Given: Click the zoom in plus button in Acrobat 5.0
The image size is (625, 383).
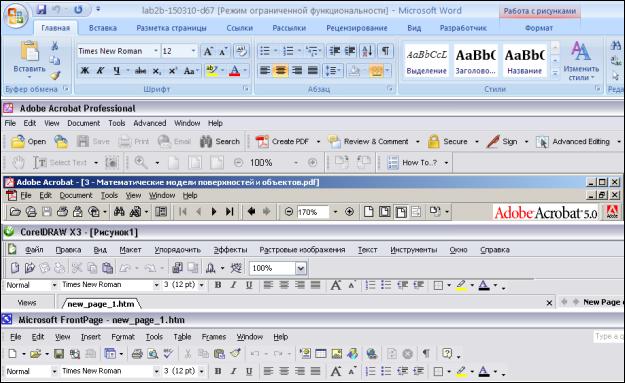Looking at the screenshot, I should pyautogui.click(x=349, y=212).
